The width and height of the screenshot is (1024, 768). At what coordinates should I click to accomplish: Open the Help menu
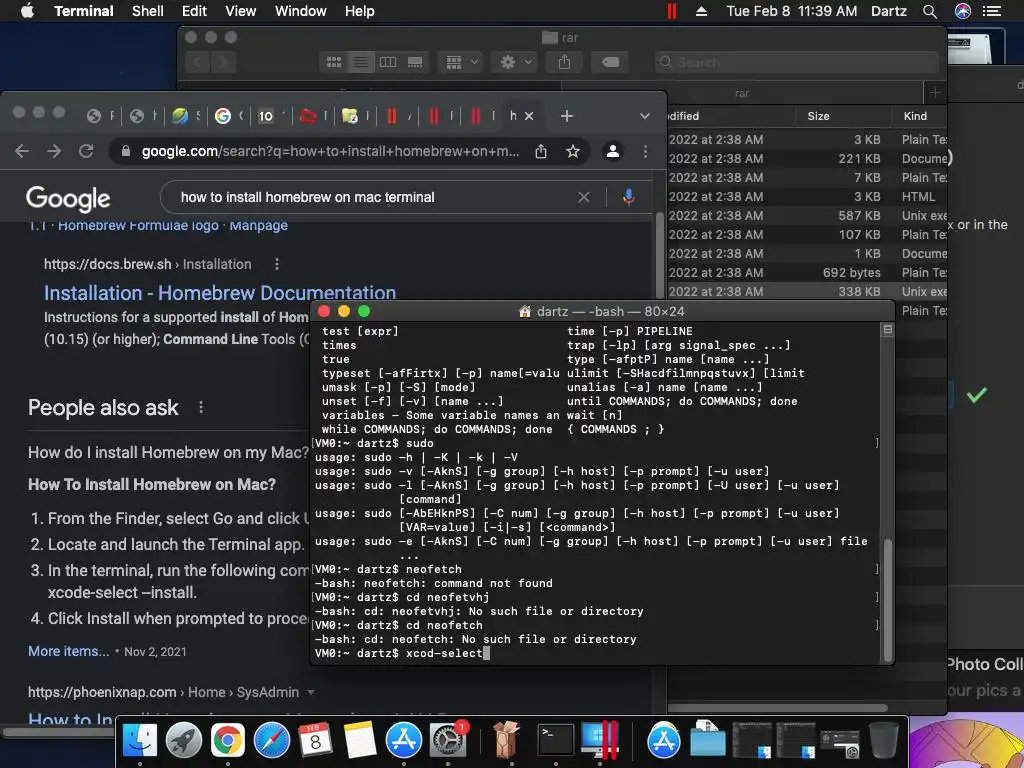point(359,11)
